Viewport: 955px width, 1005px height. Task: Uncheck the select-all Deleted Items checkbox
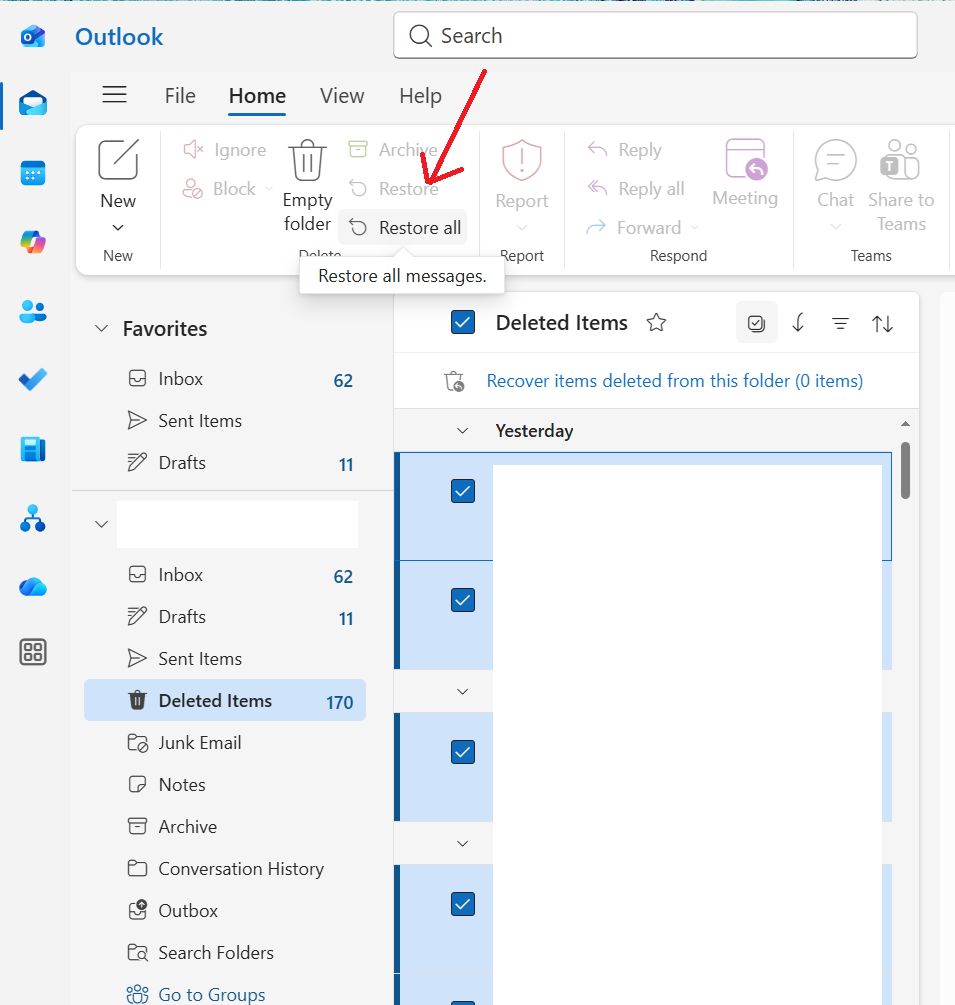tap(463, 322)
